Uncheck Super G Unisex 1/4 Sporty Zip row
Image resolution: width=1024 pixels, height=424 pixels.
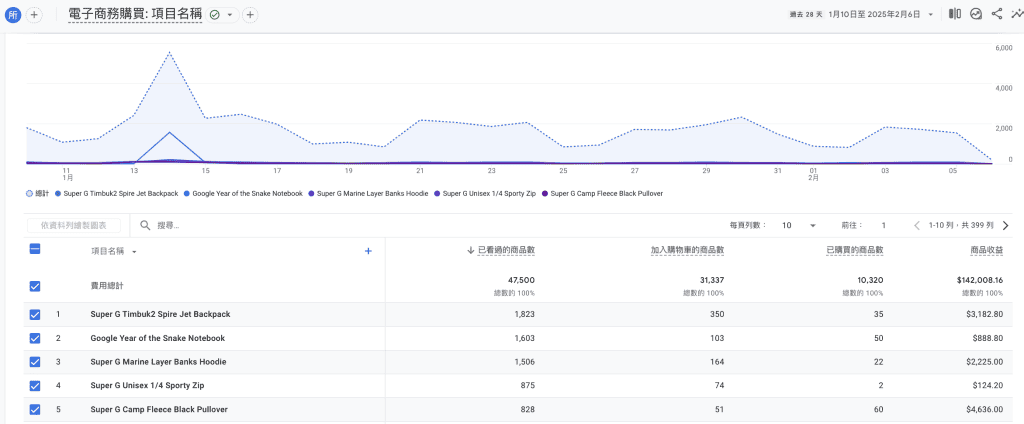(35, 385)
